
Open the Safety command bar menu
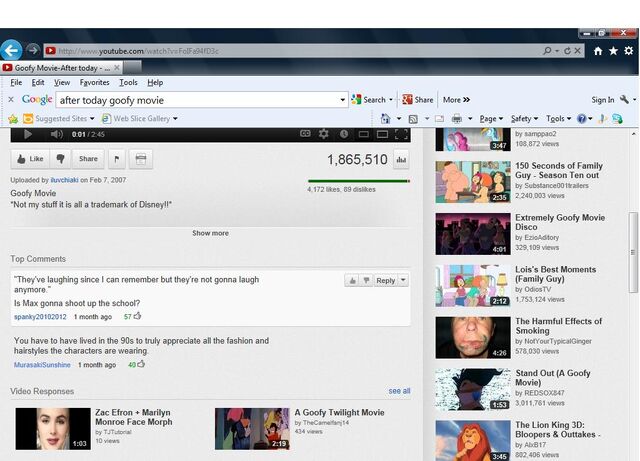524,119
